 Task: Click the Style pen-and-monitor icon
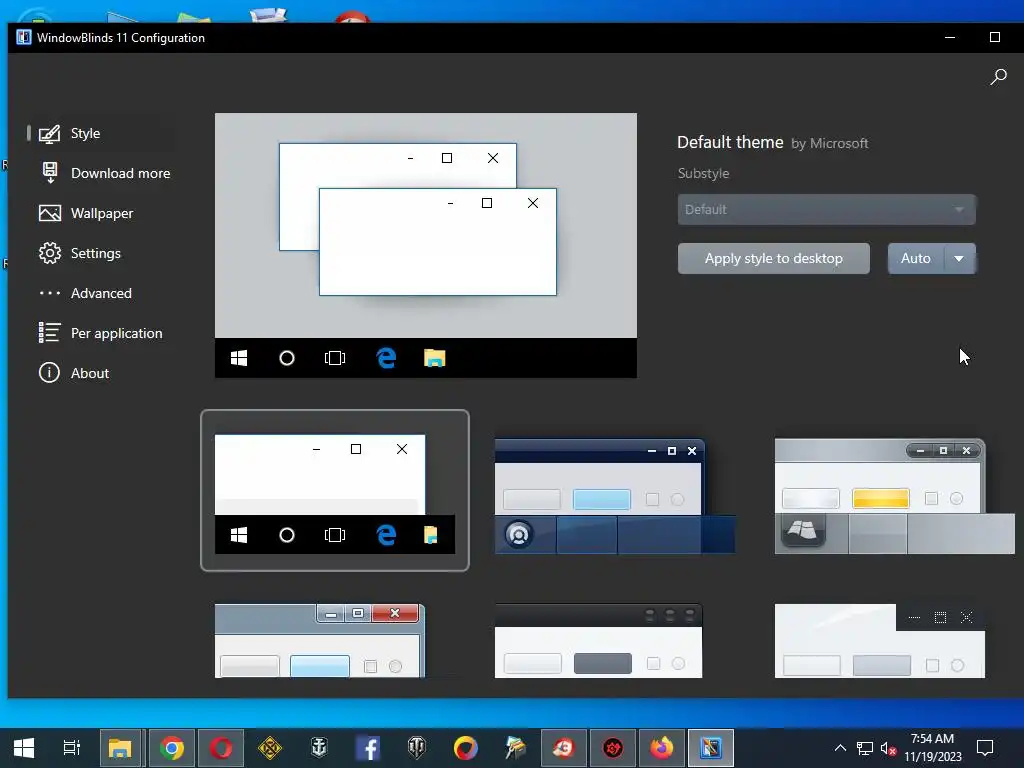[50, 133]
